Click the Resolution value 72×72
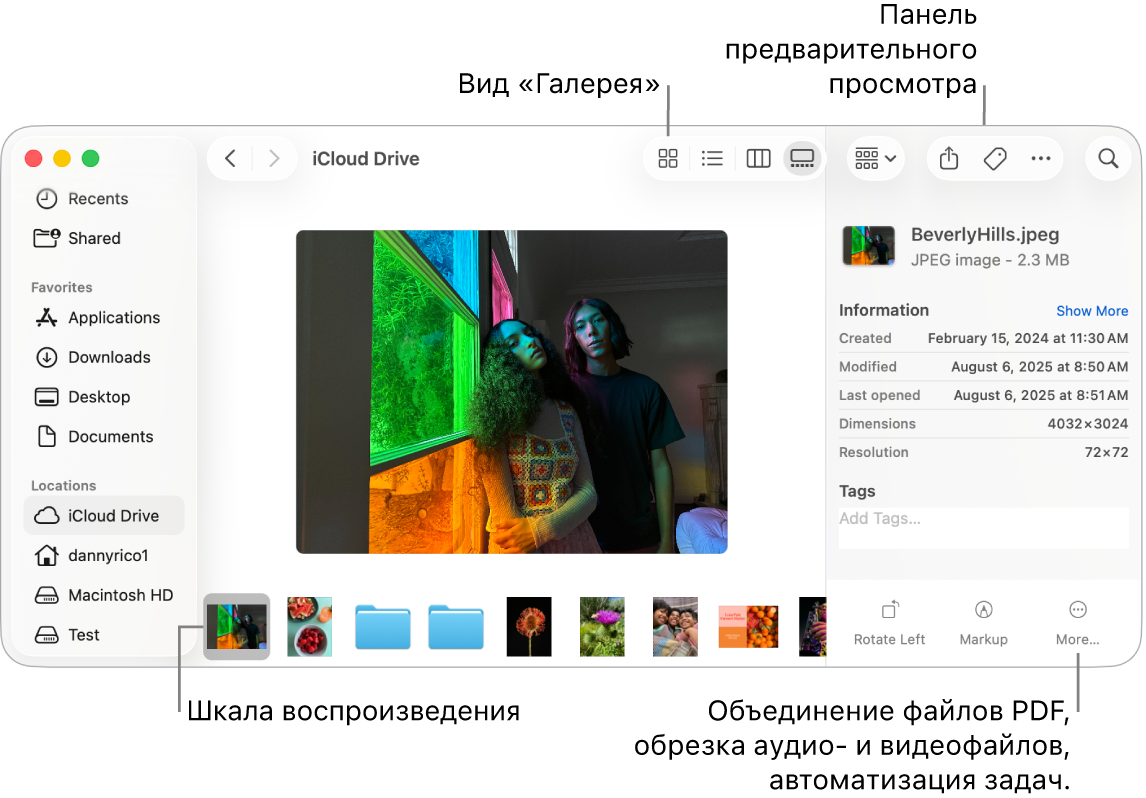Viewport: 1146px width, 798px height. pos(1106,452)
